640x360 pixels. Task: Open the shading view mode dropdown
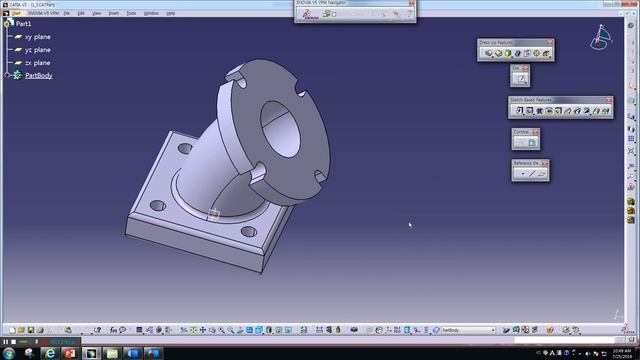pos(269,330)
